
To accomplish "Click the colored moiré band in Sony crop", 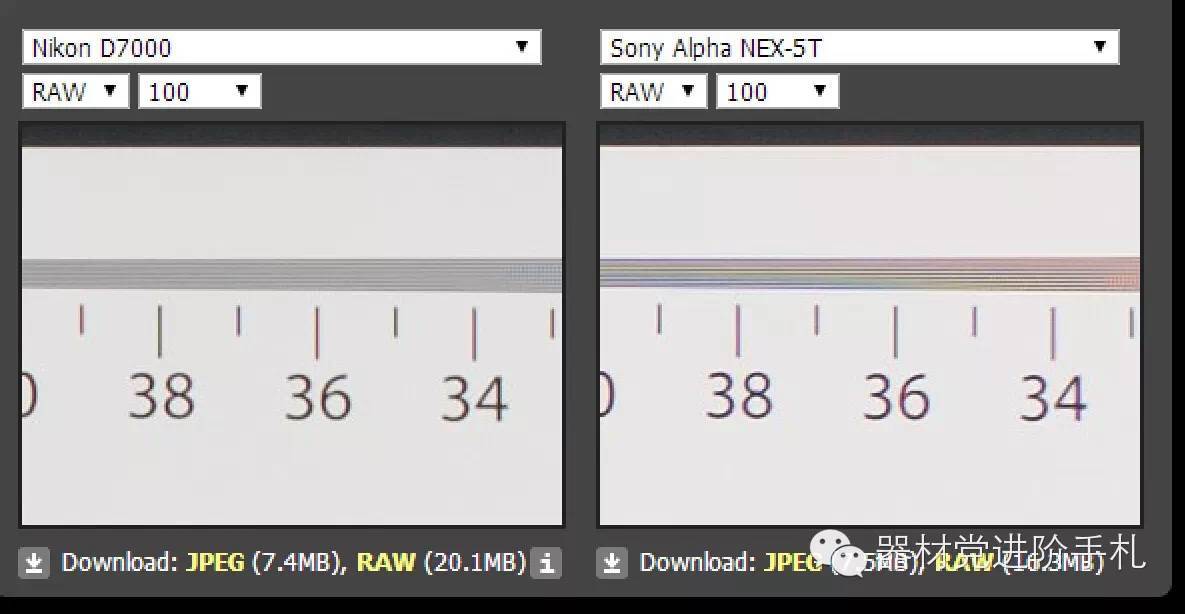I will point(869,272).
